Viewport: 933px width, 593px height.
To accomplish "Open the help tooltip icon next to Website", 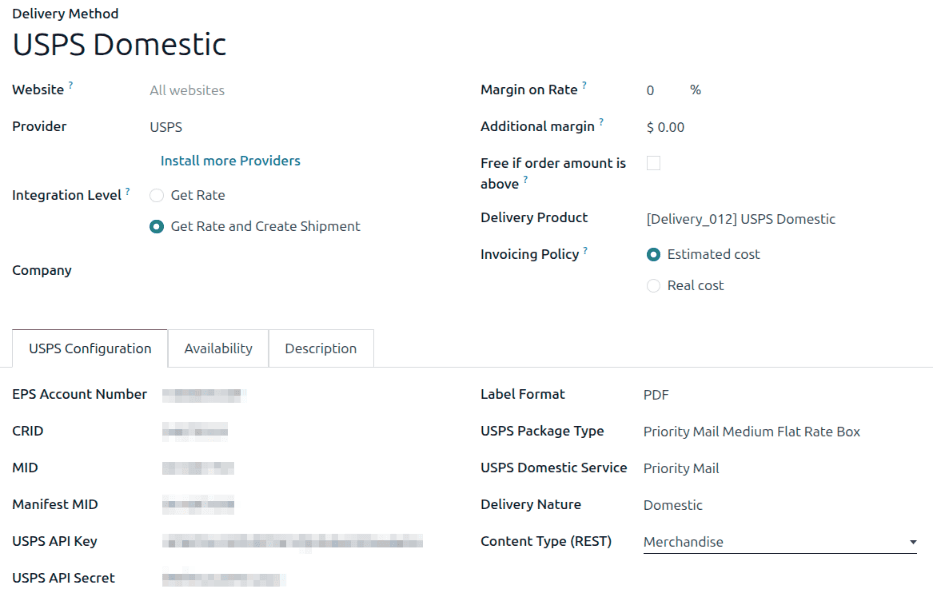I will click(x=71, y=85).
